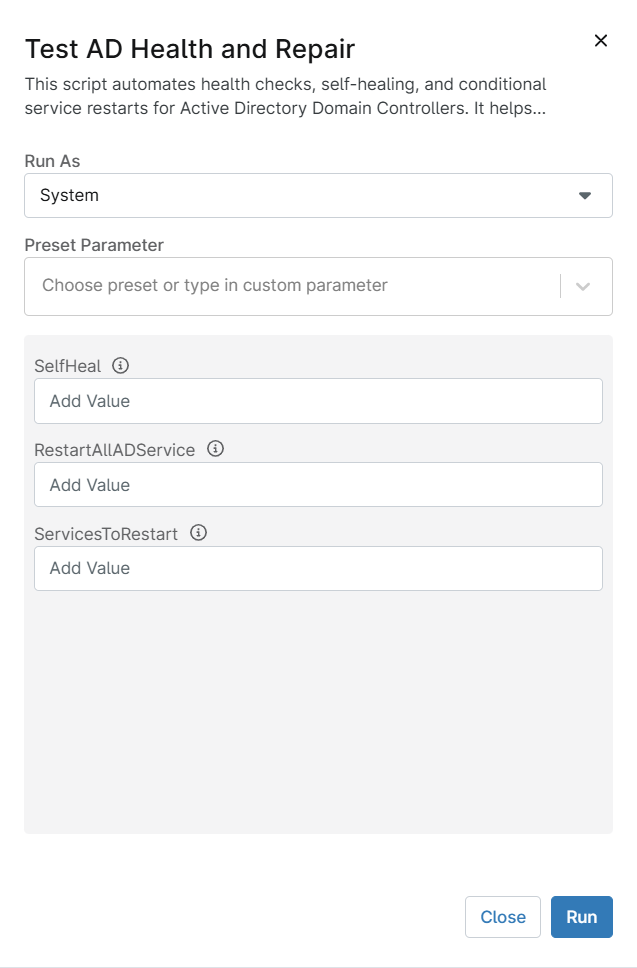Click the Run As caret arrow
This screenshot has width=637, height=968.
585,196
